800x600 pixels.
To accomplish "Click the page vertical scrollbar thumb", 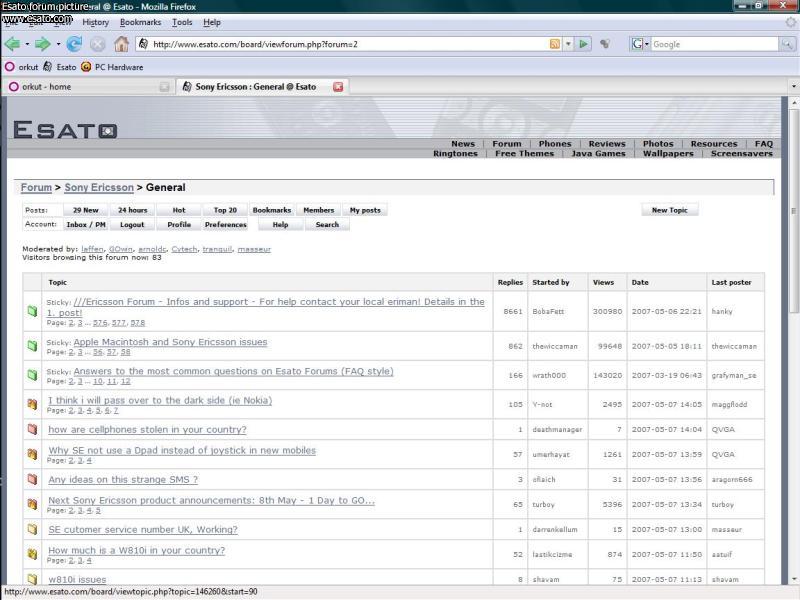I will [794, 210].
